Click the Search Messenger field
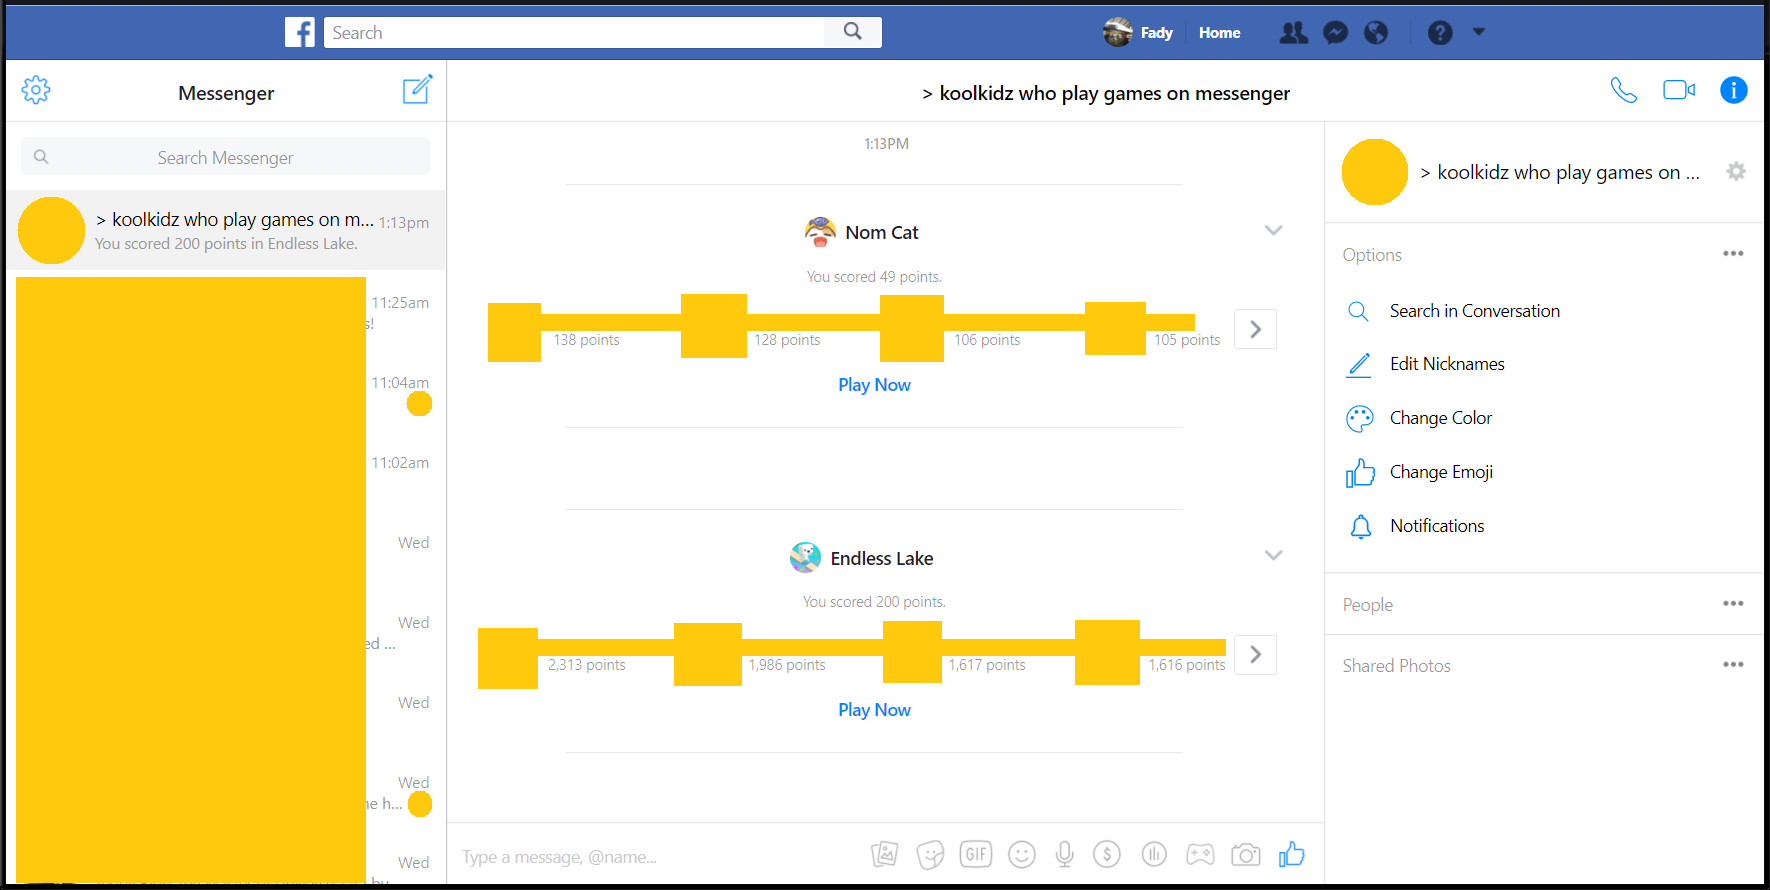Screen dimensions: 1770x890 click(x=226, y=157)
